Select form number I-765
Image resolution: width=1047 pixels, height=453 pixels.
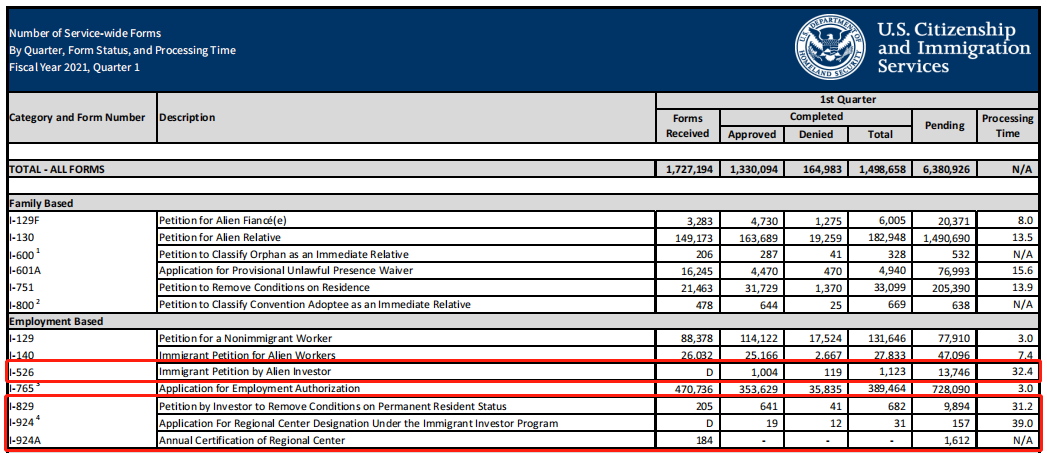point(23,388)
